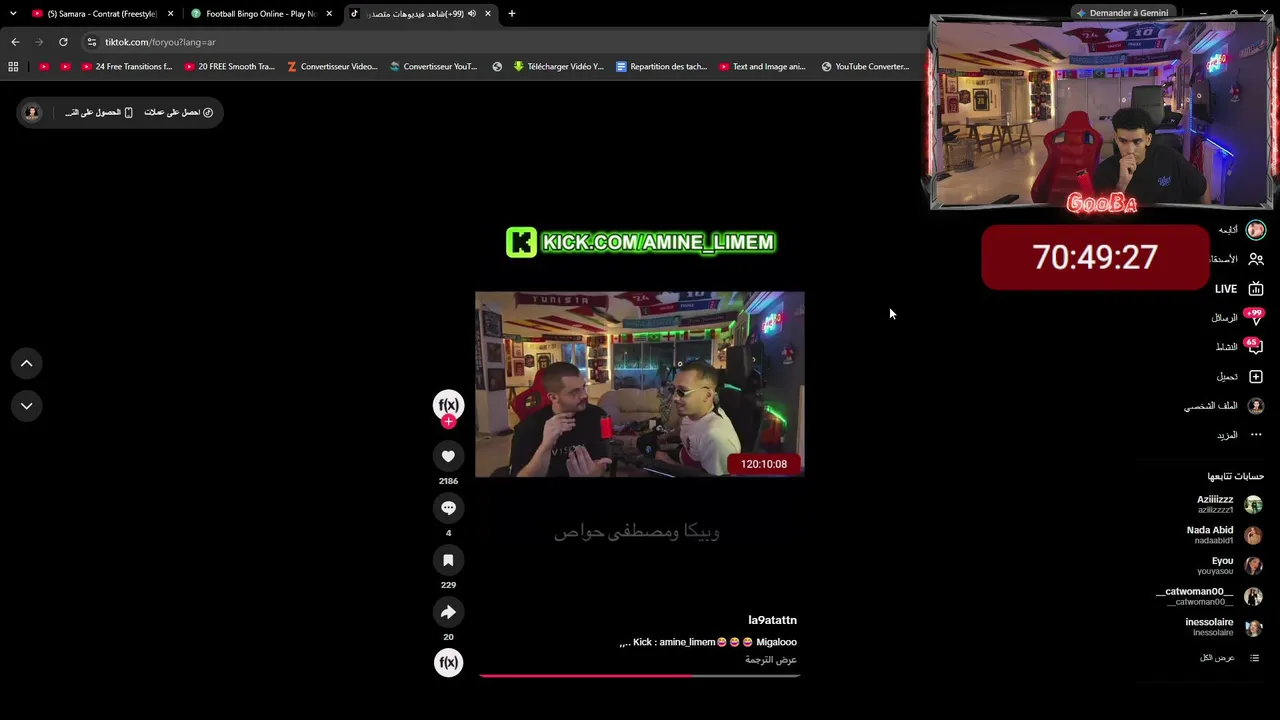Open the Chrome apps grid icon
Image resolution: width=1280 pixels, height=720 pixels.
tap(13, 67)
